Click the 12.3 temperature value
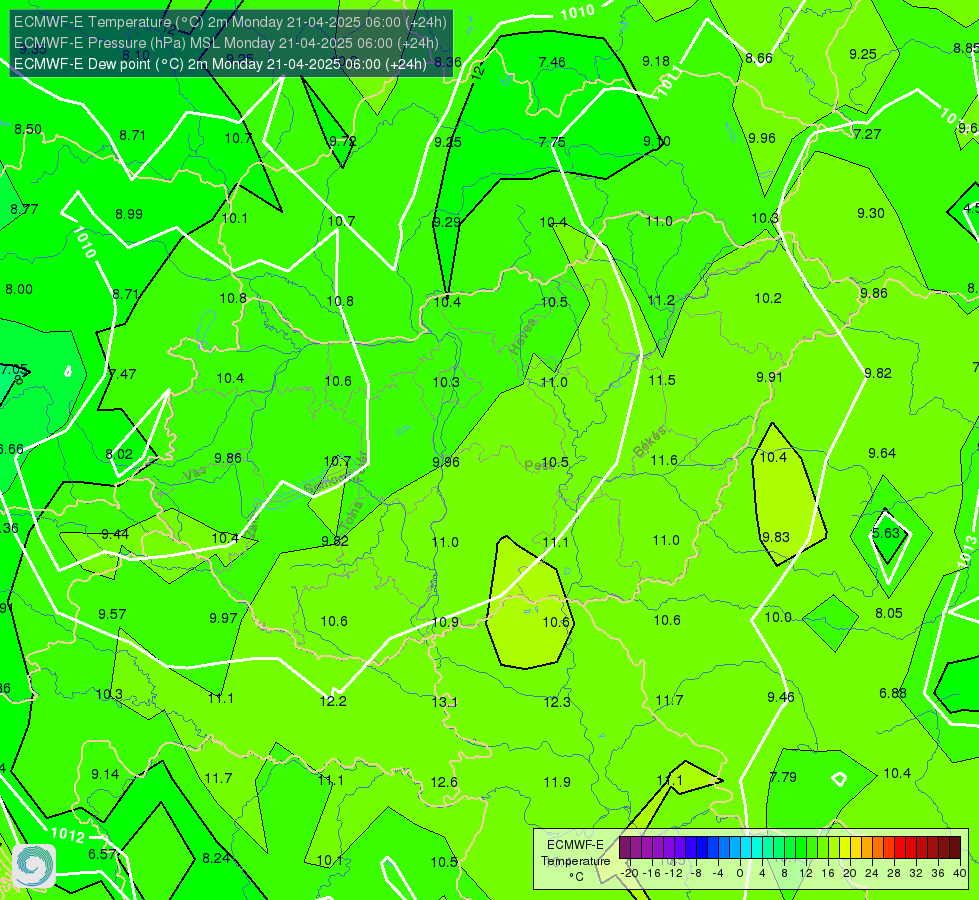The height and width of the screenshot is (900, 979). [557, 702]
